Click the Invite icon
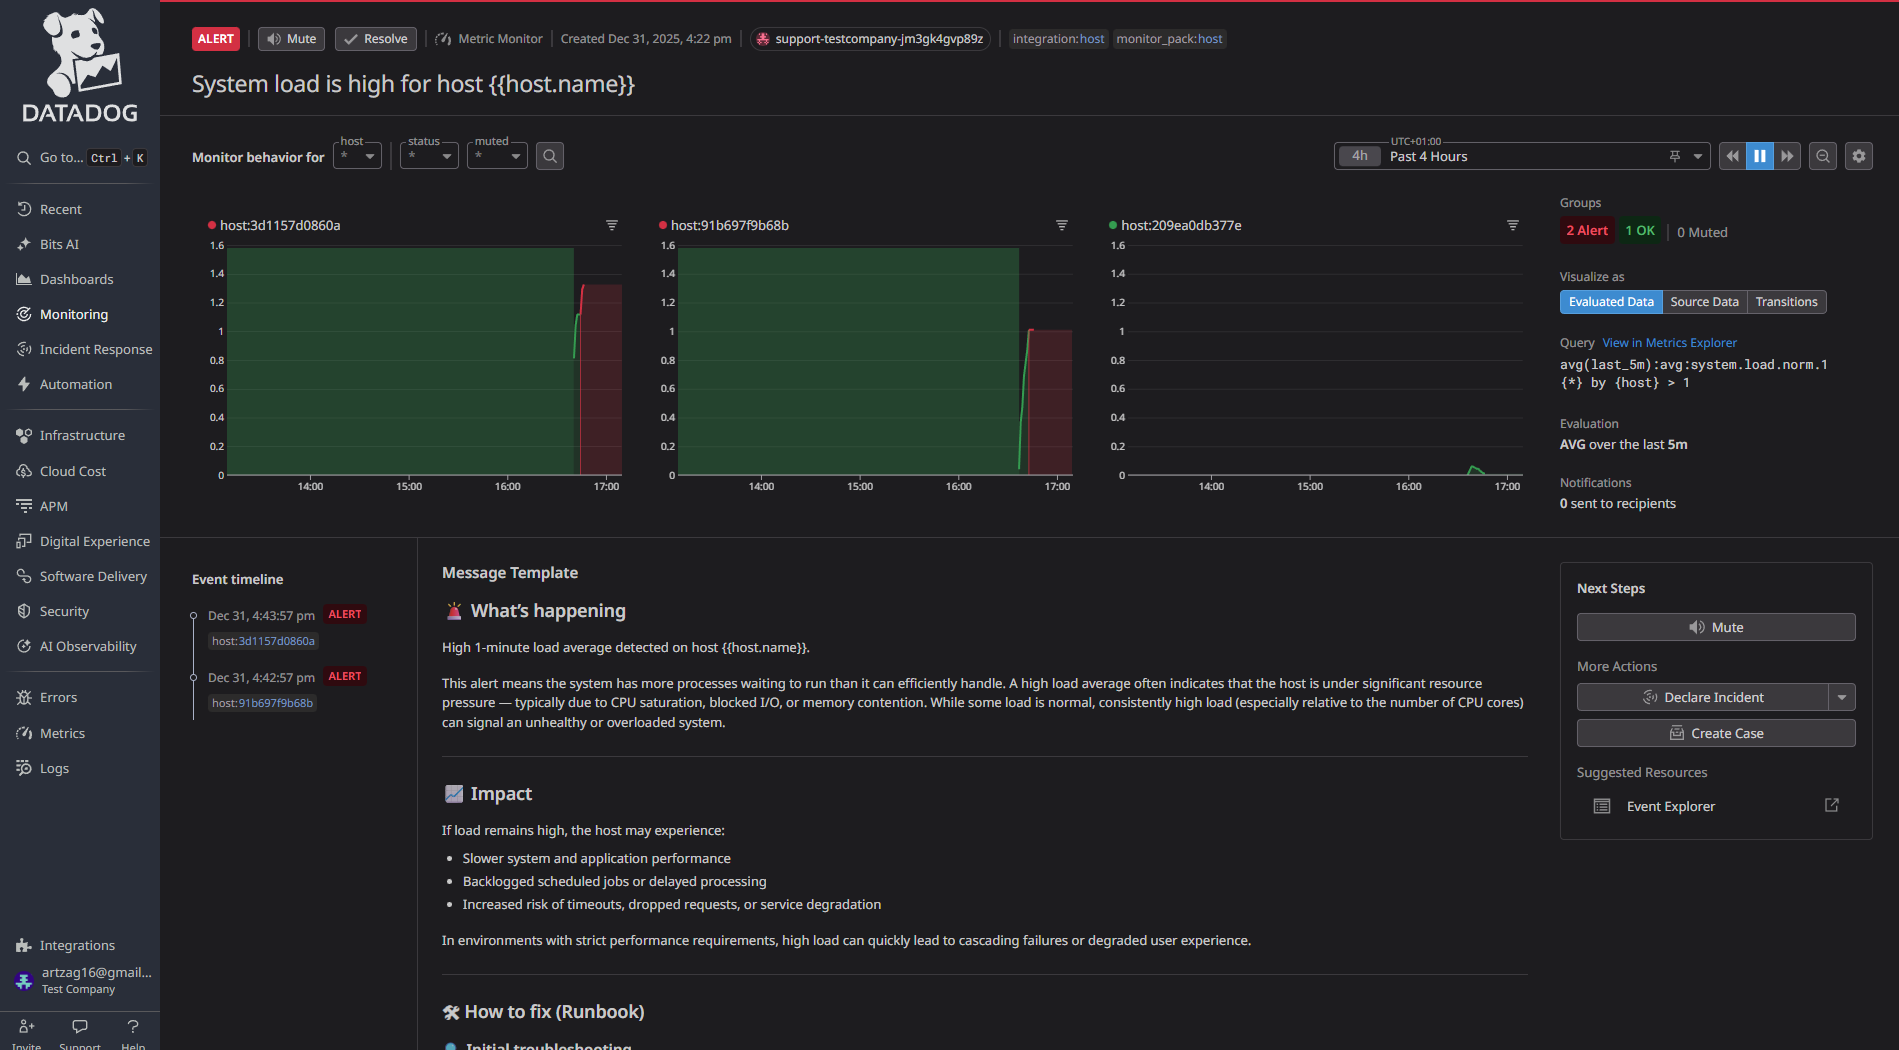Image resolution: width=1899 pixels, height=1050 pixels. [x=27, y=1026]
